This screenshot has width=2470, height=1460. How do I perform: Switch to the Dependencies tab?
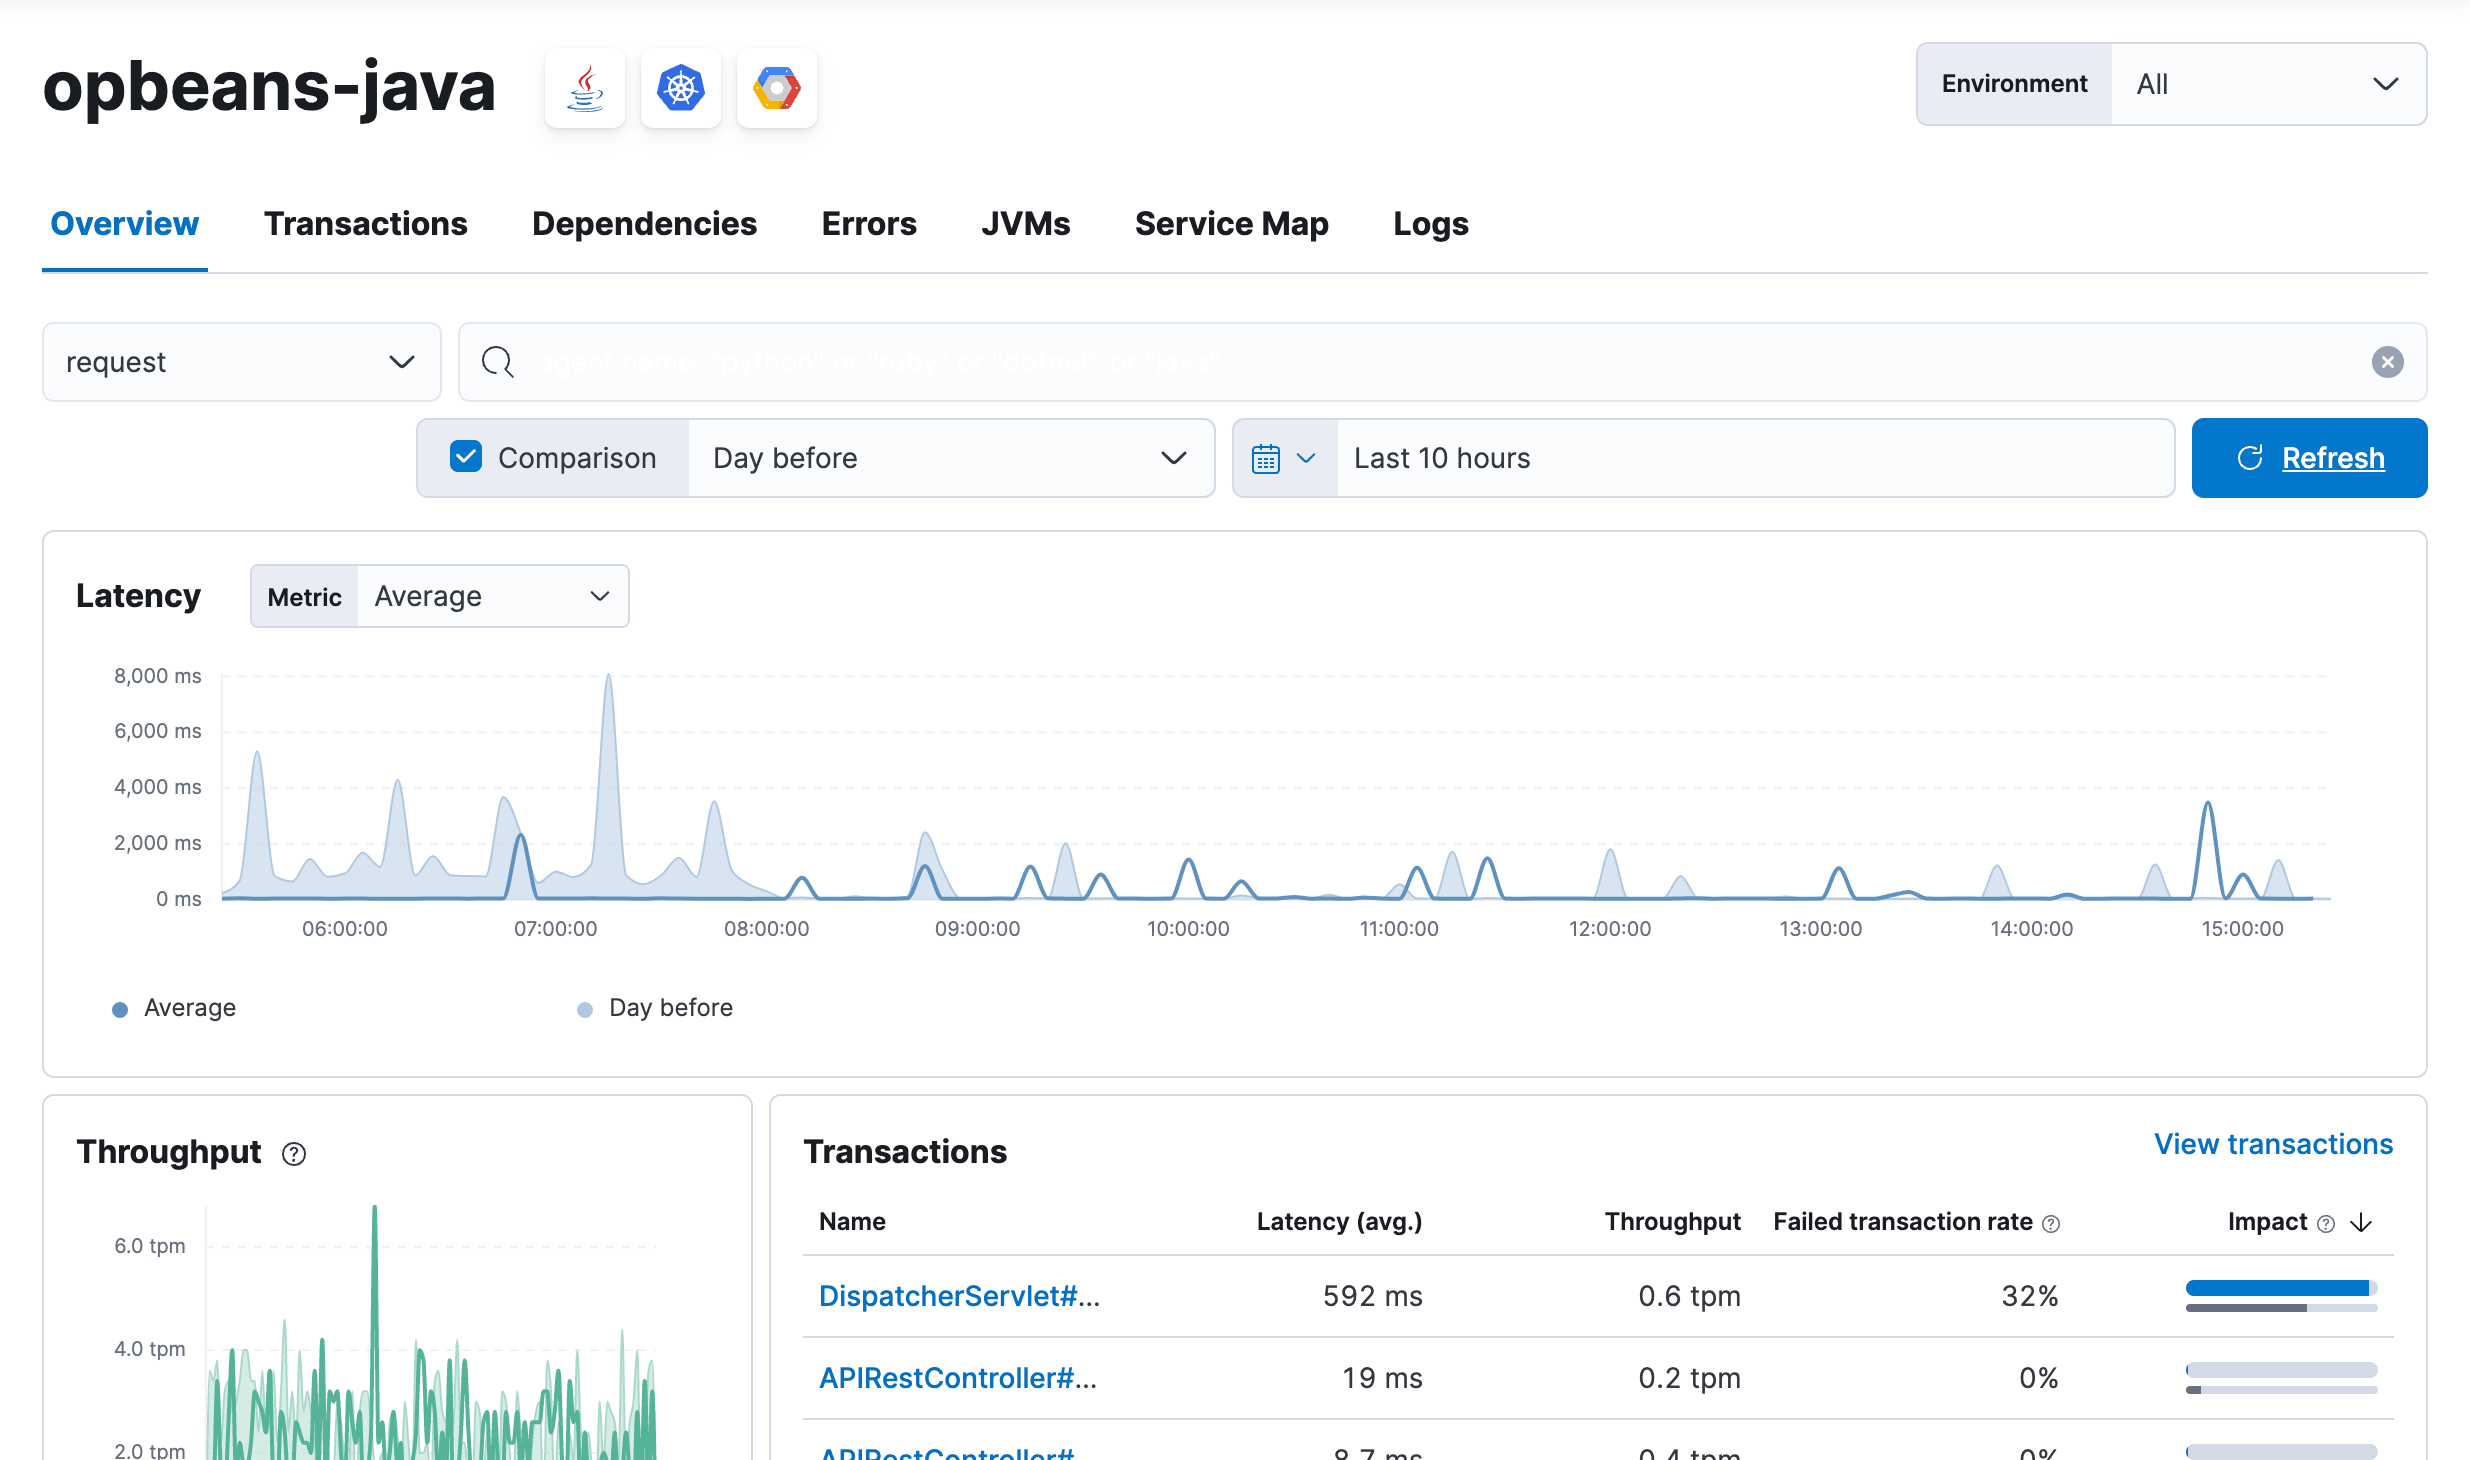tap(644, 224)
